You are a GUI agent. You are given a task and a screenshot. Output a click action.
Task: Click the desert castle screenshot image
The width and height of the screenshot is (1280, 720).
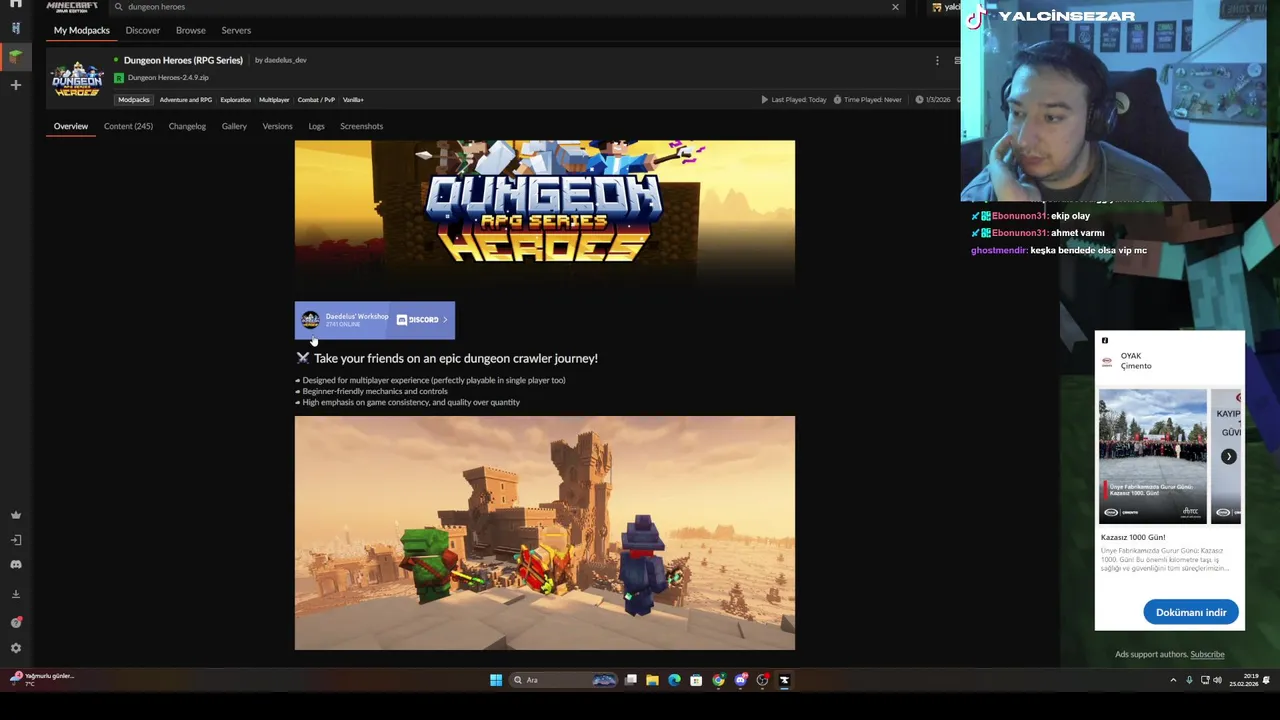coord(545,533)
